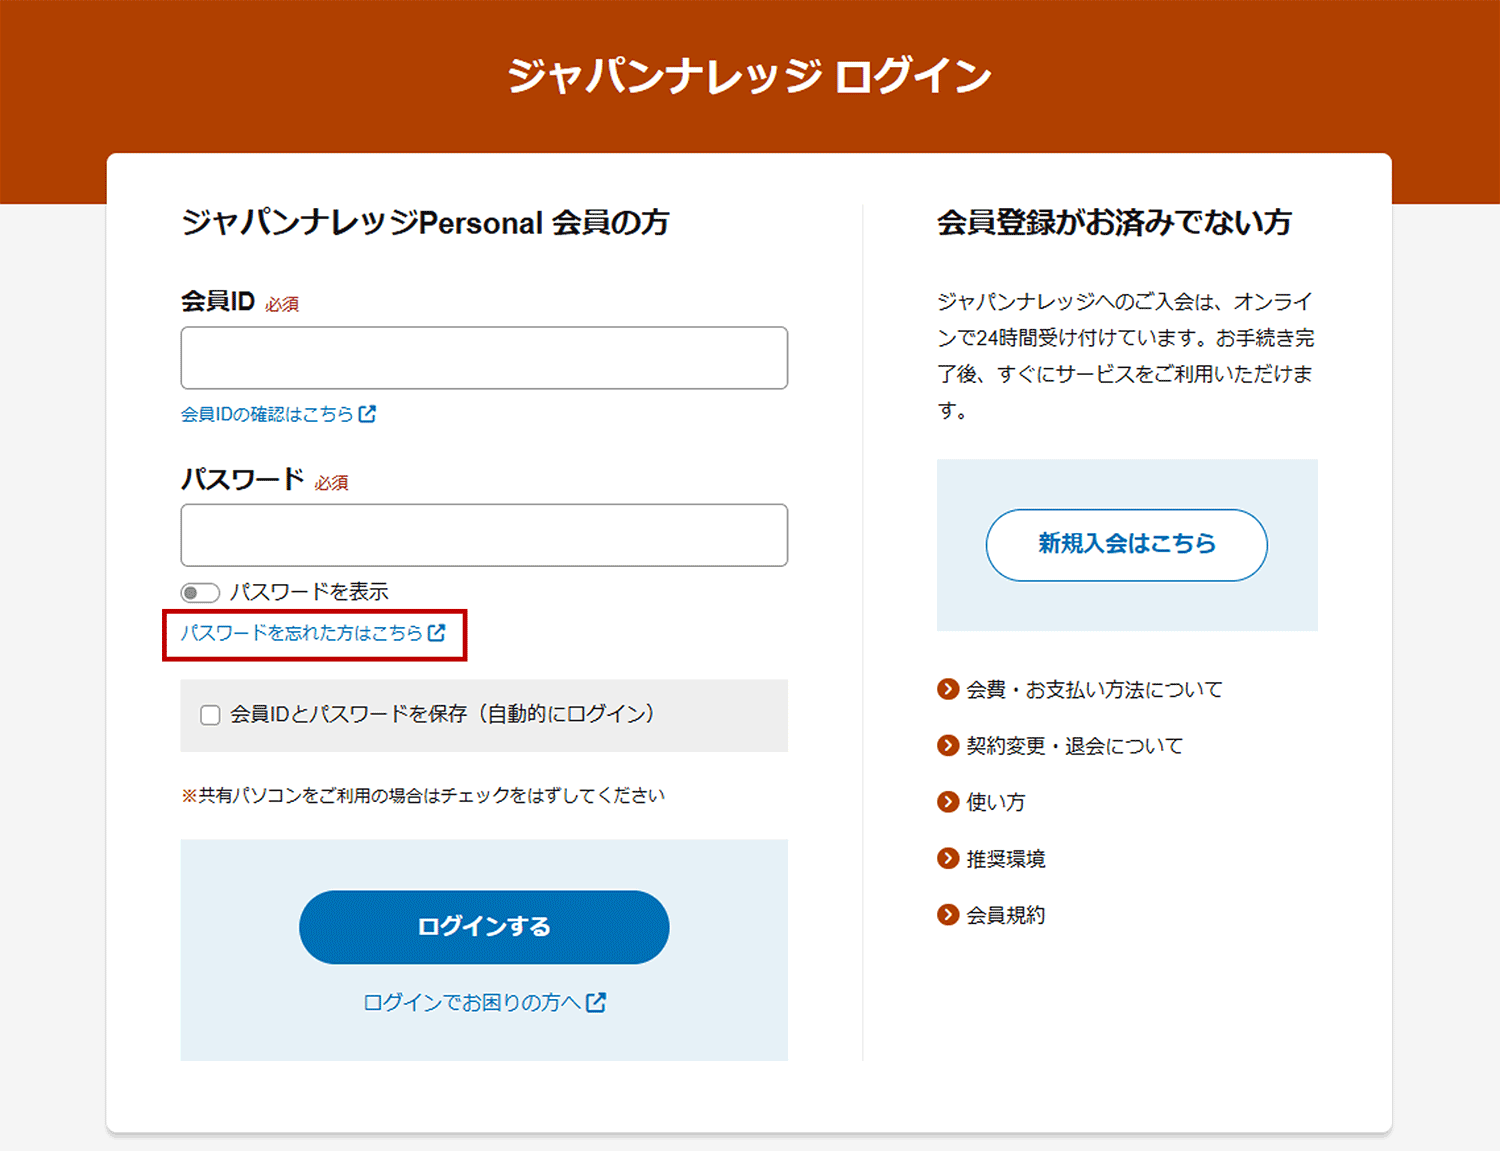Check 会員IDとパスワードを保存 checkbox
Screen dimensions: 1500x1151
click(x=210, y=715)
